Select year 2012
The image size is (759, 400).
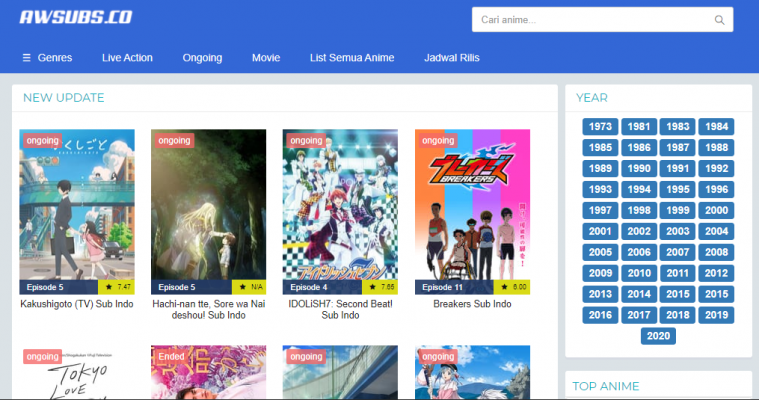716,273
